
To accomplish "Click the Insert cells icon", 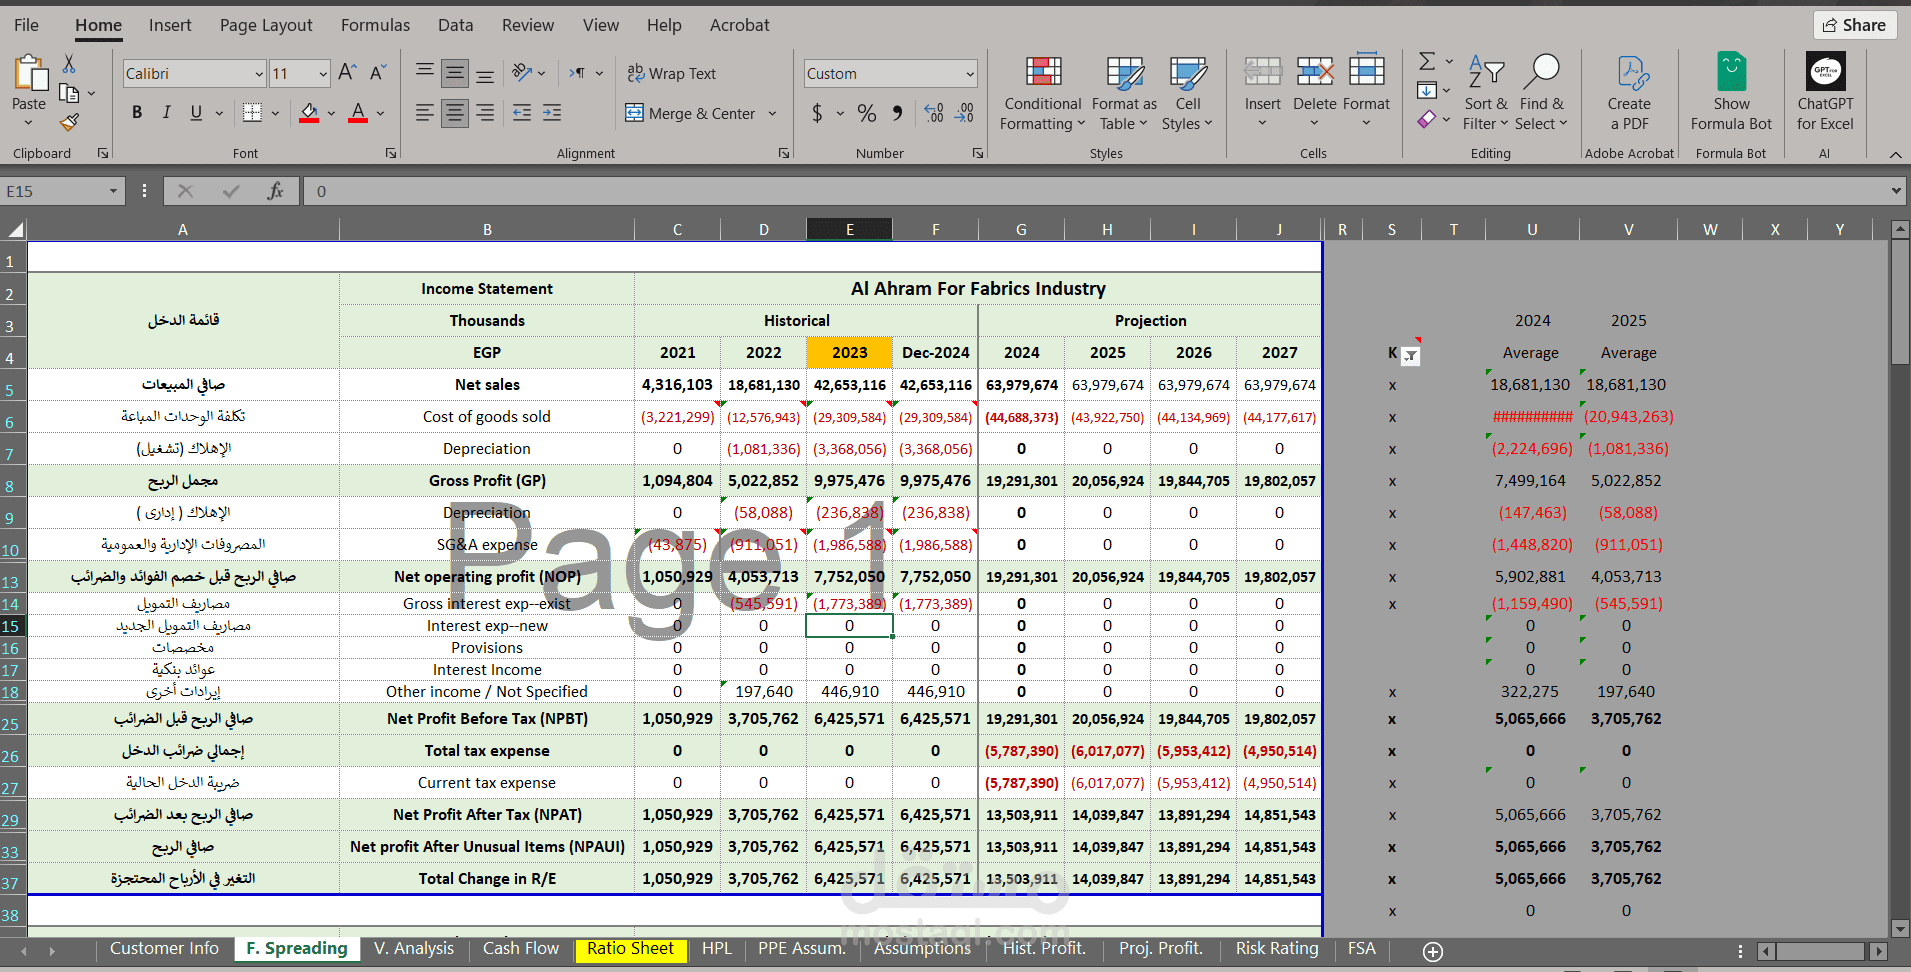I will click(x=1262, y=72).
